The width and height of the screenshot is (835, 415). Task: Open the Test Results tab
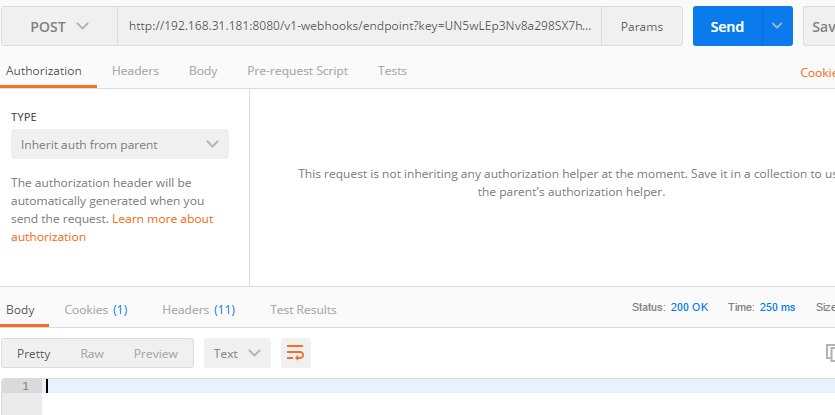pyautogui.click(x=303, y=310)
